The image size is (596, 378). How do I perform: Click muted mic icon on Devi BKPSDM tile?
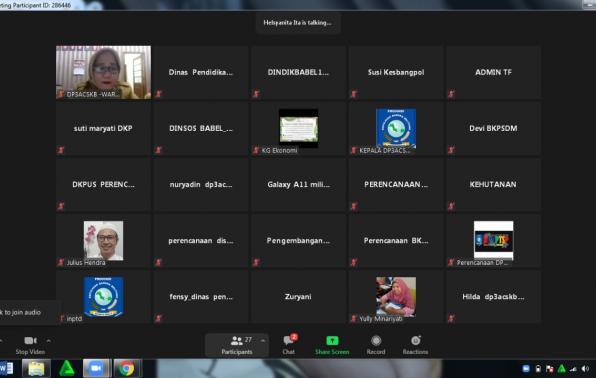[451, 150]
